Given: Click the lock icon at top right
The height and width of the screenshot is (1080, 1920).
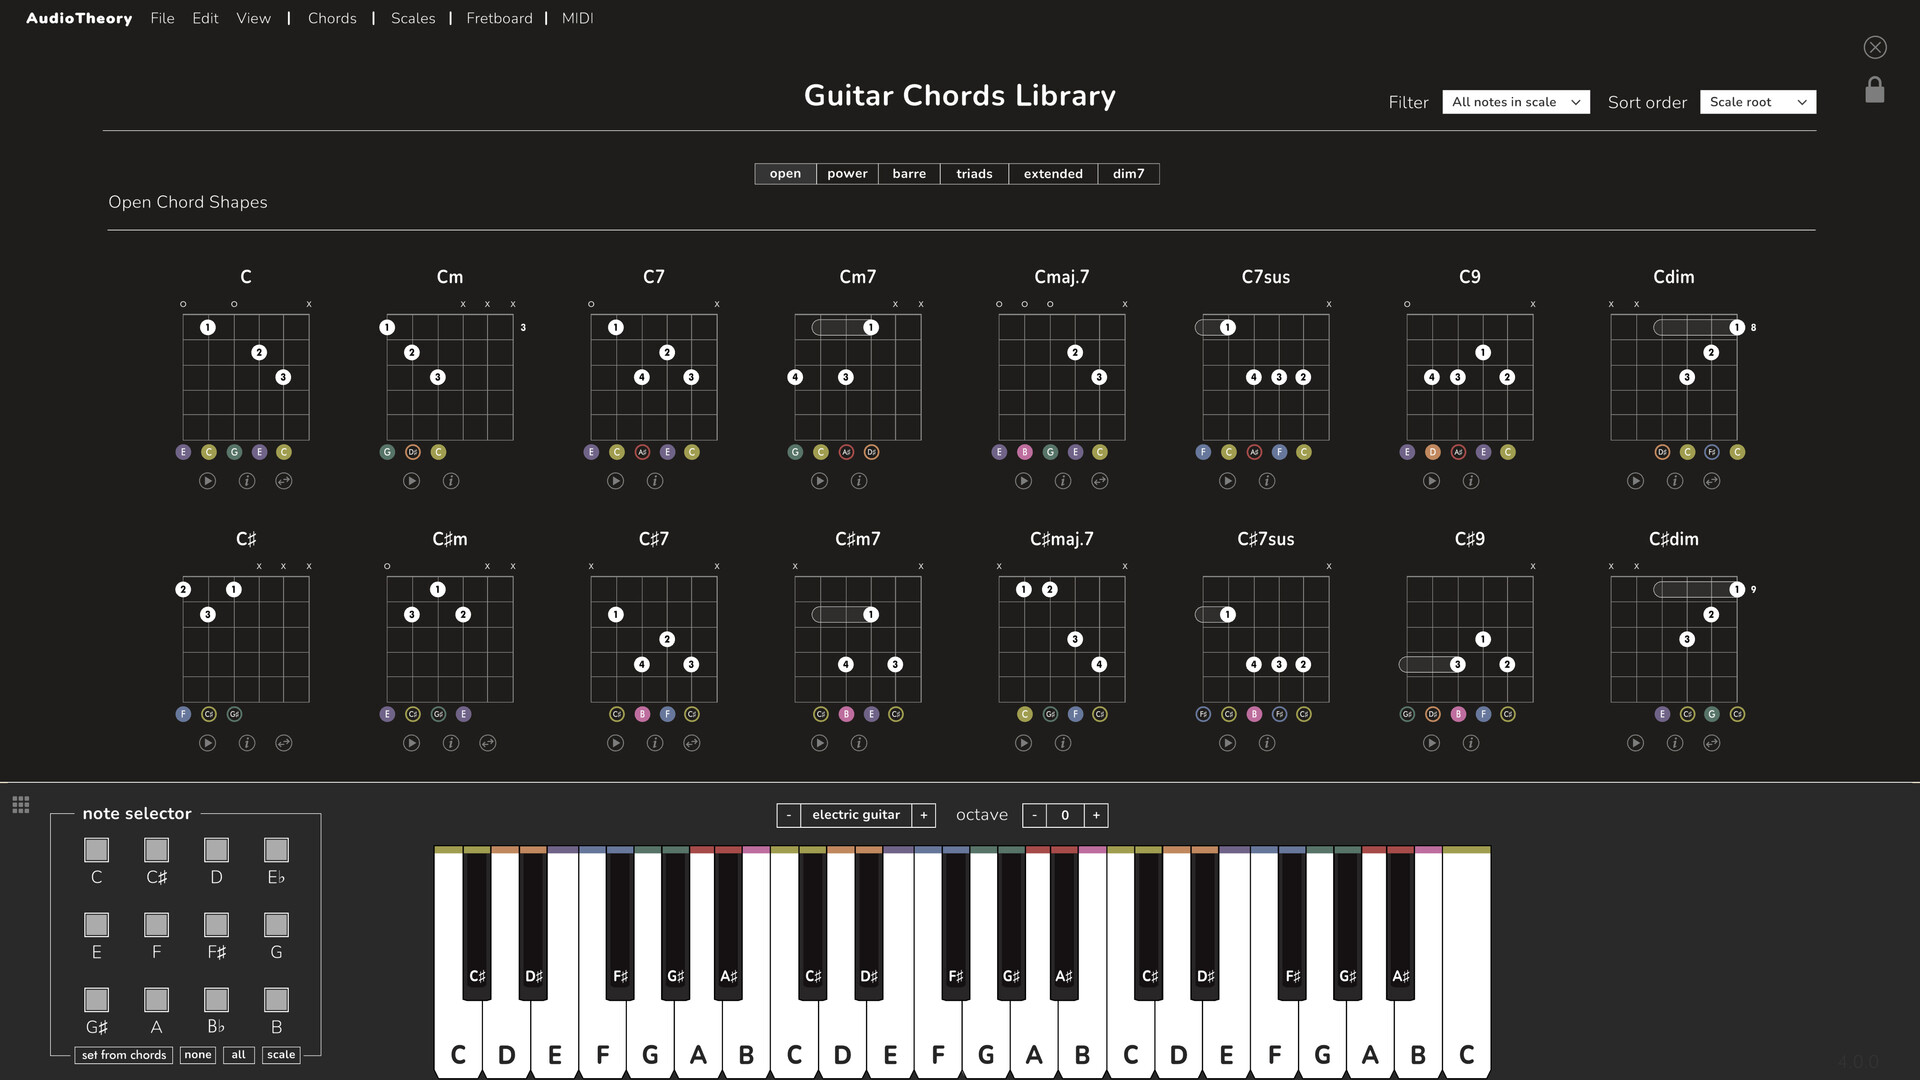Looking at the screenshot, I should (1875, 90).
